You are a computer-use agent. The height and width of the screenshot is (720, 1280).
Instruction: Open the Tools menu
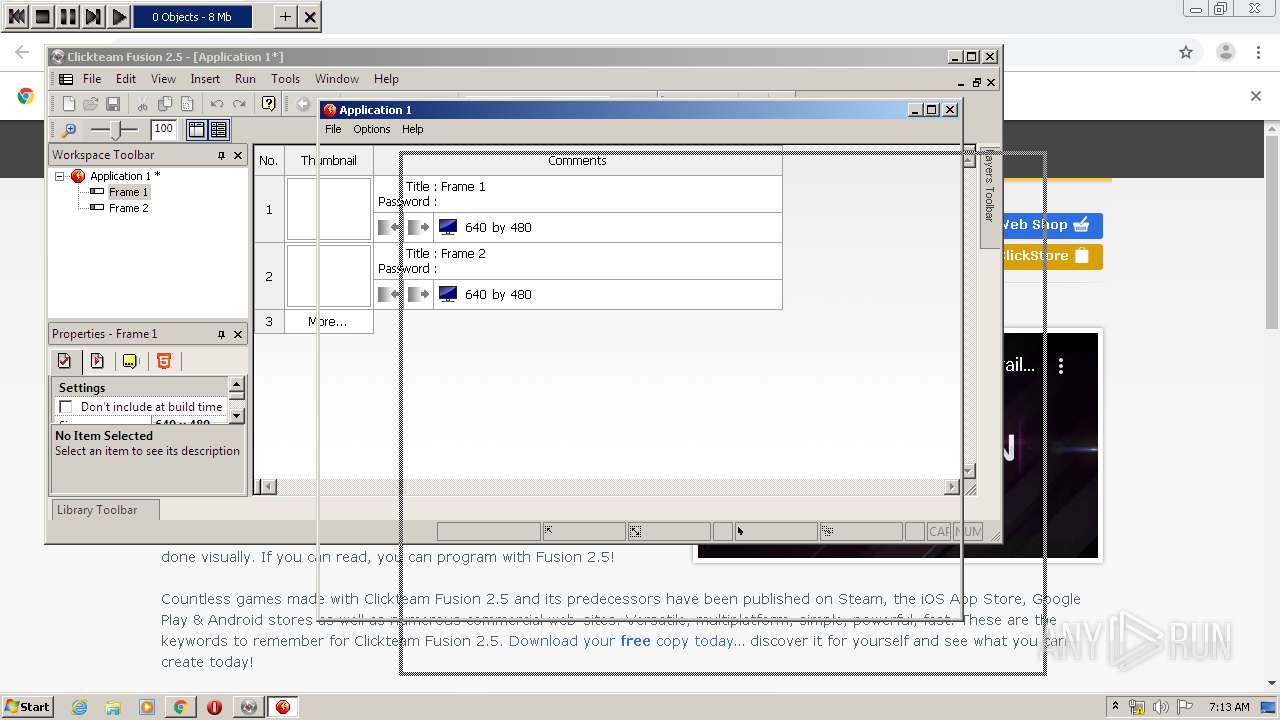(x=285, y=79)
